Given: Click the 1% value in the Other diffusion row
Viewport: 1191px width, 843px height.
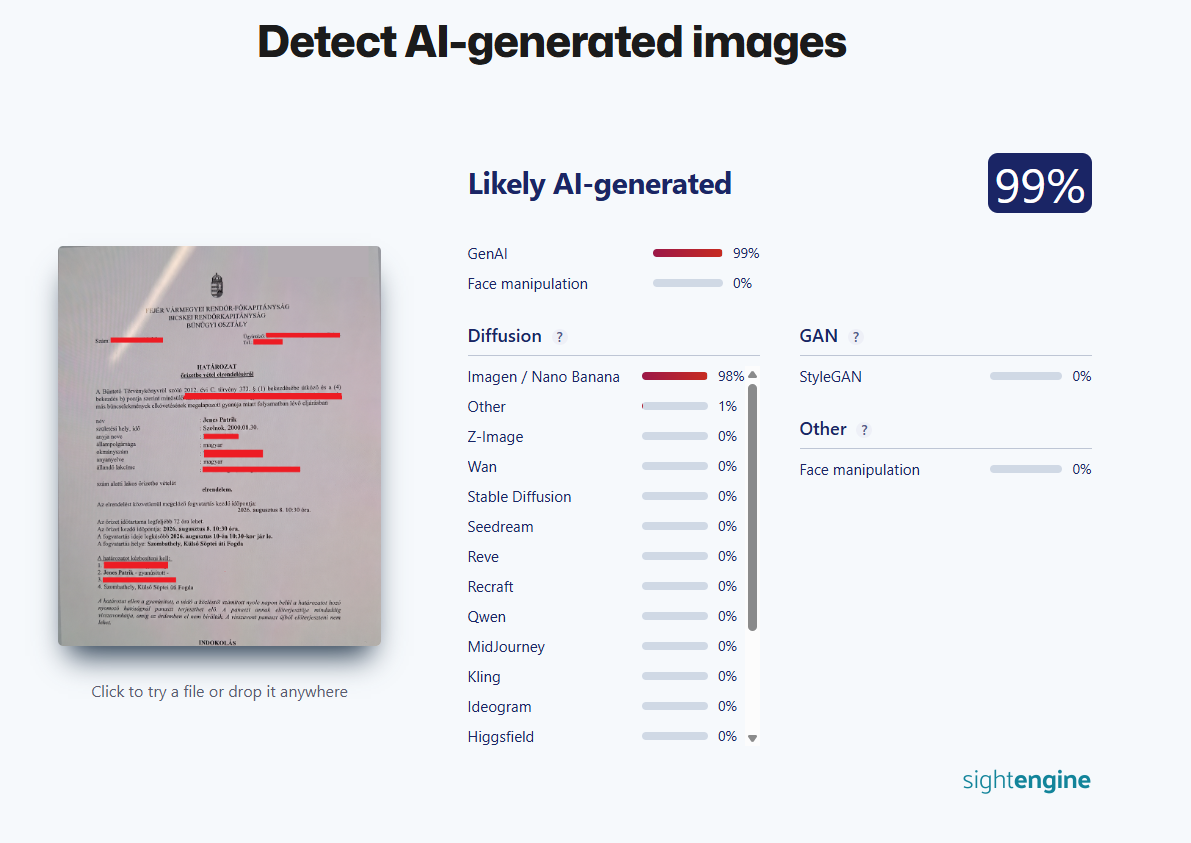Looking at the screenshot, I should (x=728, y=406).
